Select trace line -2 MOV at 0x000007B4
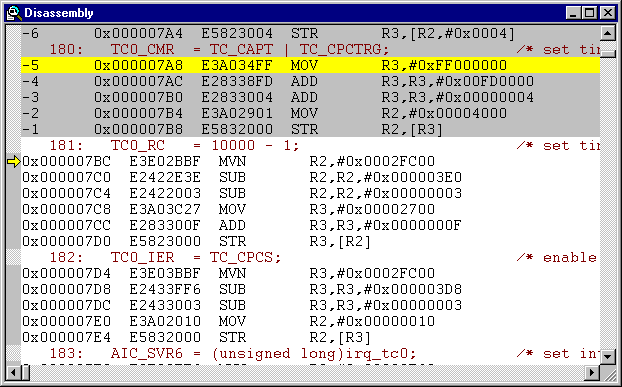The width and height of the screenshot is (622, 387). (x=310, y=113)
